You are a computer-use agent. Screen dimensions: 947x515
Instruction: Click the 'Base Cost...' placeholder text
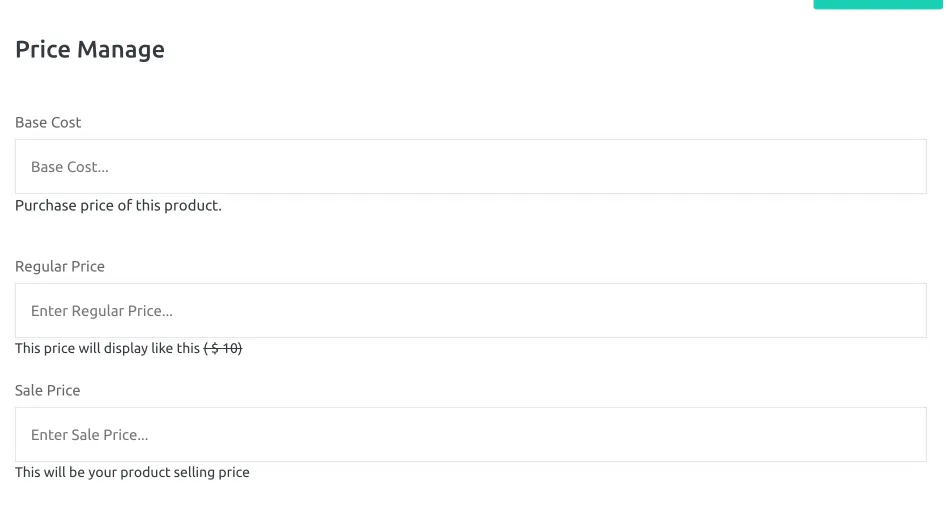pos(70,167)
